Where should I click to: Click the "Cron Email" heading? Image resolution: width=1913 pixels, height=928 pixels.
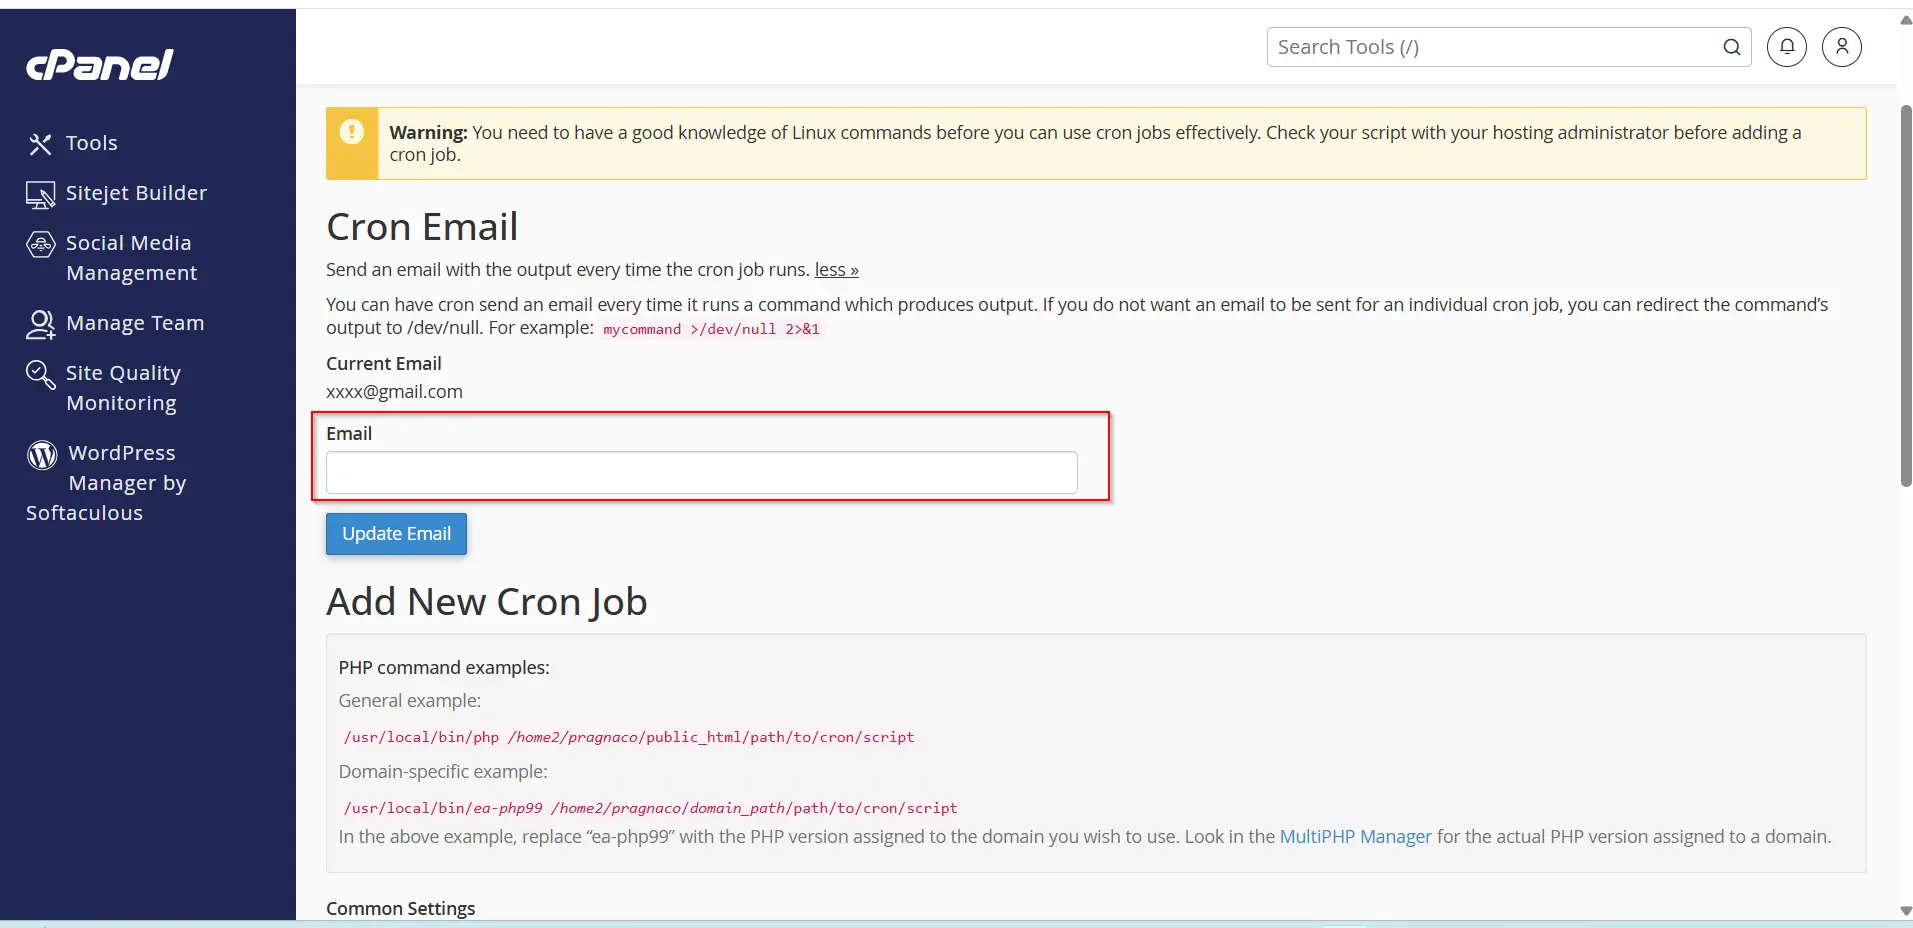(422, 227)
